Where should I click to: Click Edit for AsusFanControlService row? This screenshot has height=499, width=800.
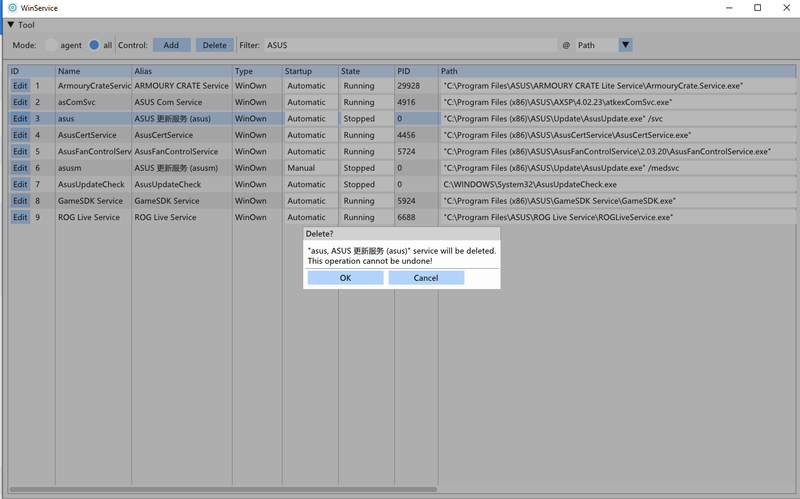point(20,152)
